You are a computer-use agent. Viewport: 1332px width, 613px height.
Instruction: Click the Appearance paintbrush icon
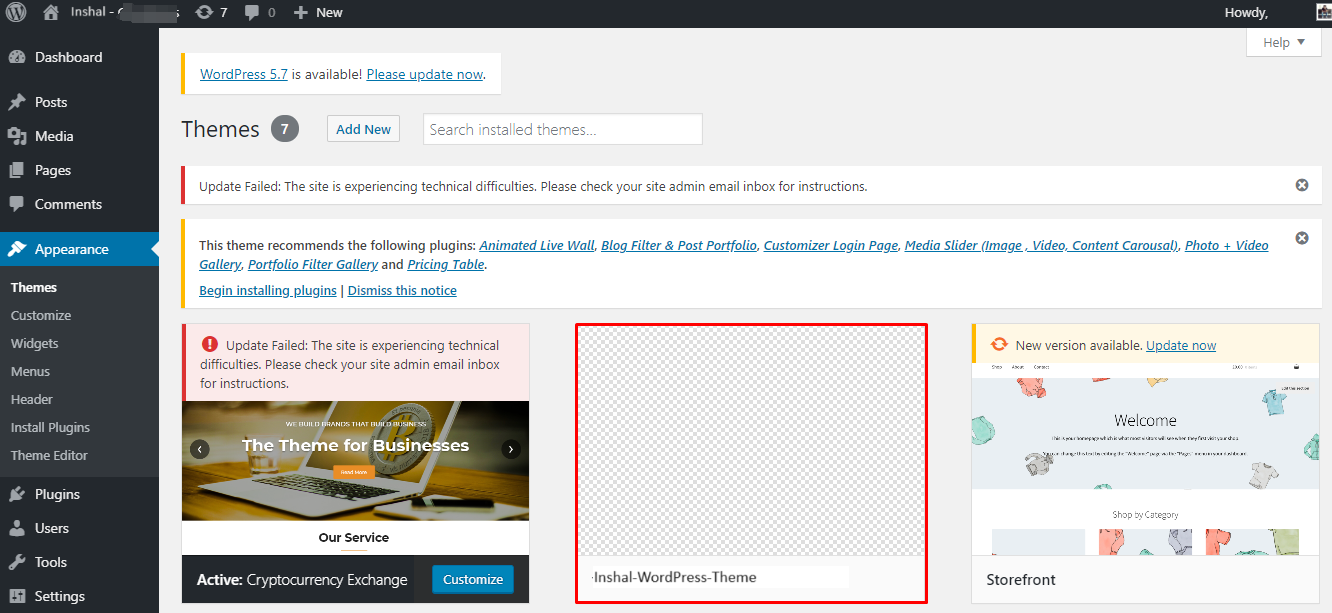tap(17, 249)
